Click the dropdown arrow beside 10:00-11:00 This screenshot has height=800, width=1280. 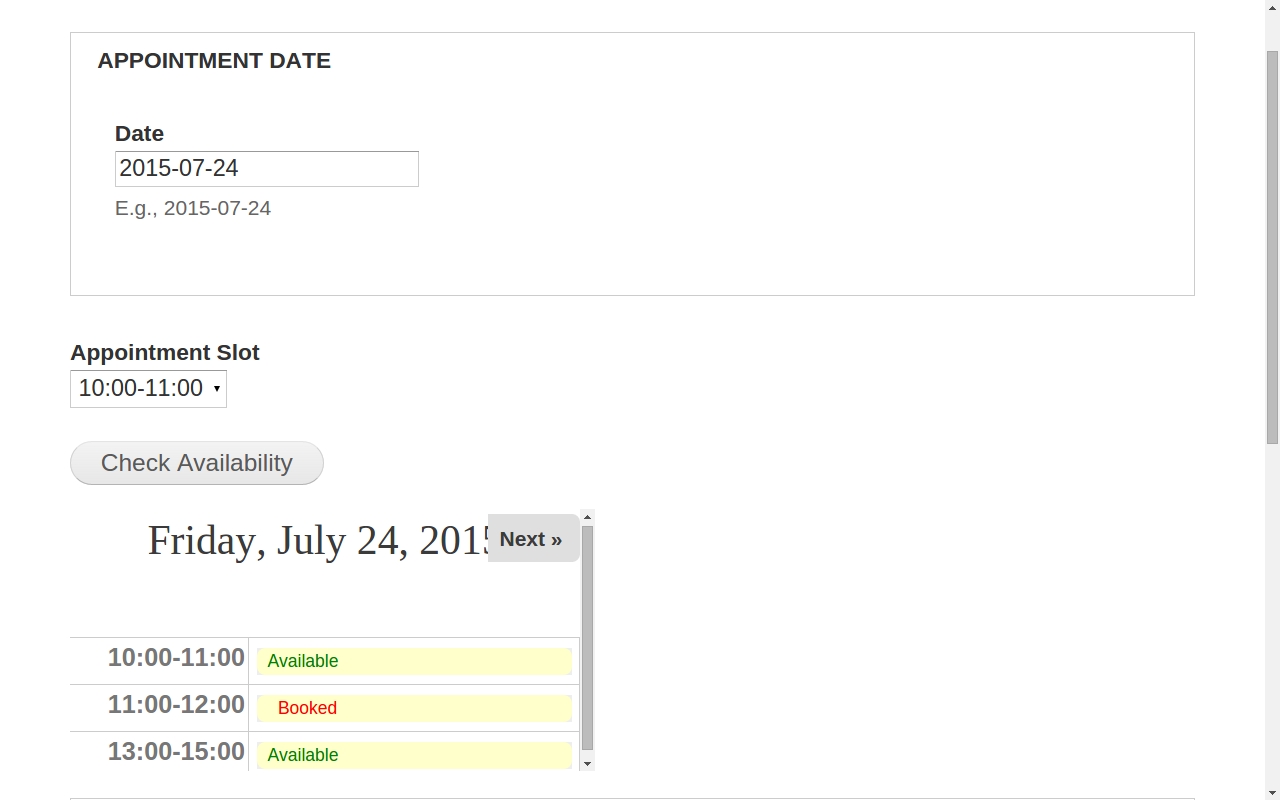(216, 389)
